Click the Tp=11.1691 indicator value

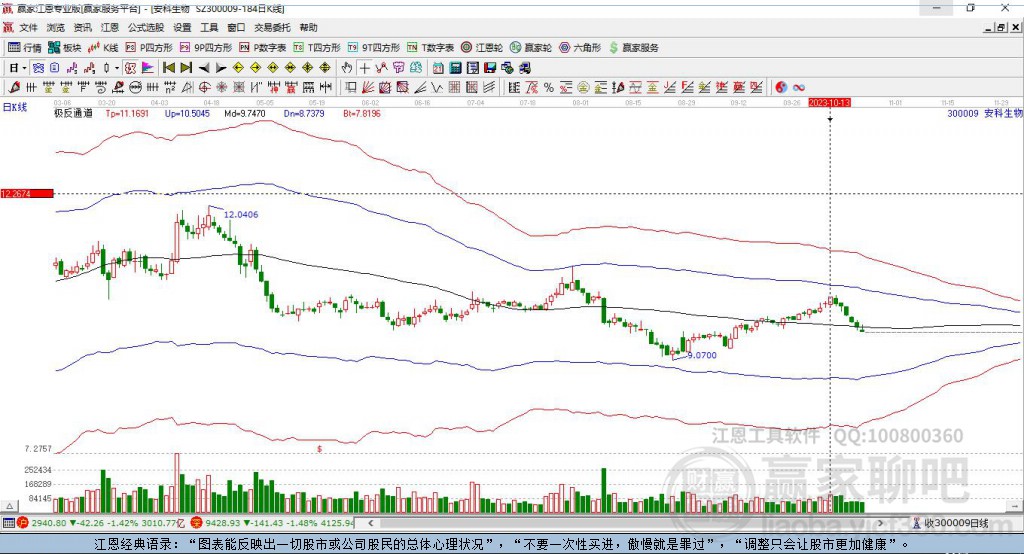pyautogui.click(x=127, y=113)
